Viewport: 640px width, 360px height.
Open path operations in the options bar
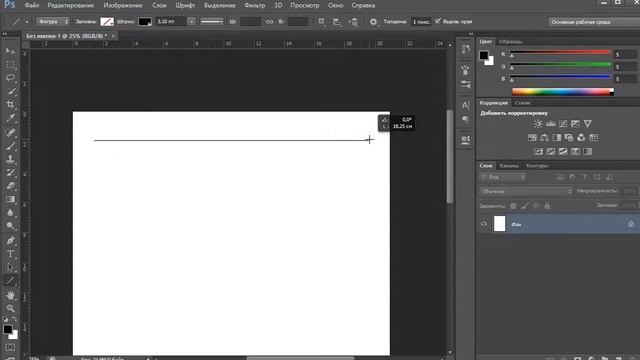click(x=322, y=22)
